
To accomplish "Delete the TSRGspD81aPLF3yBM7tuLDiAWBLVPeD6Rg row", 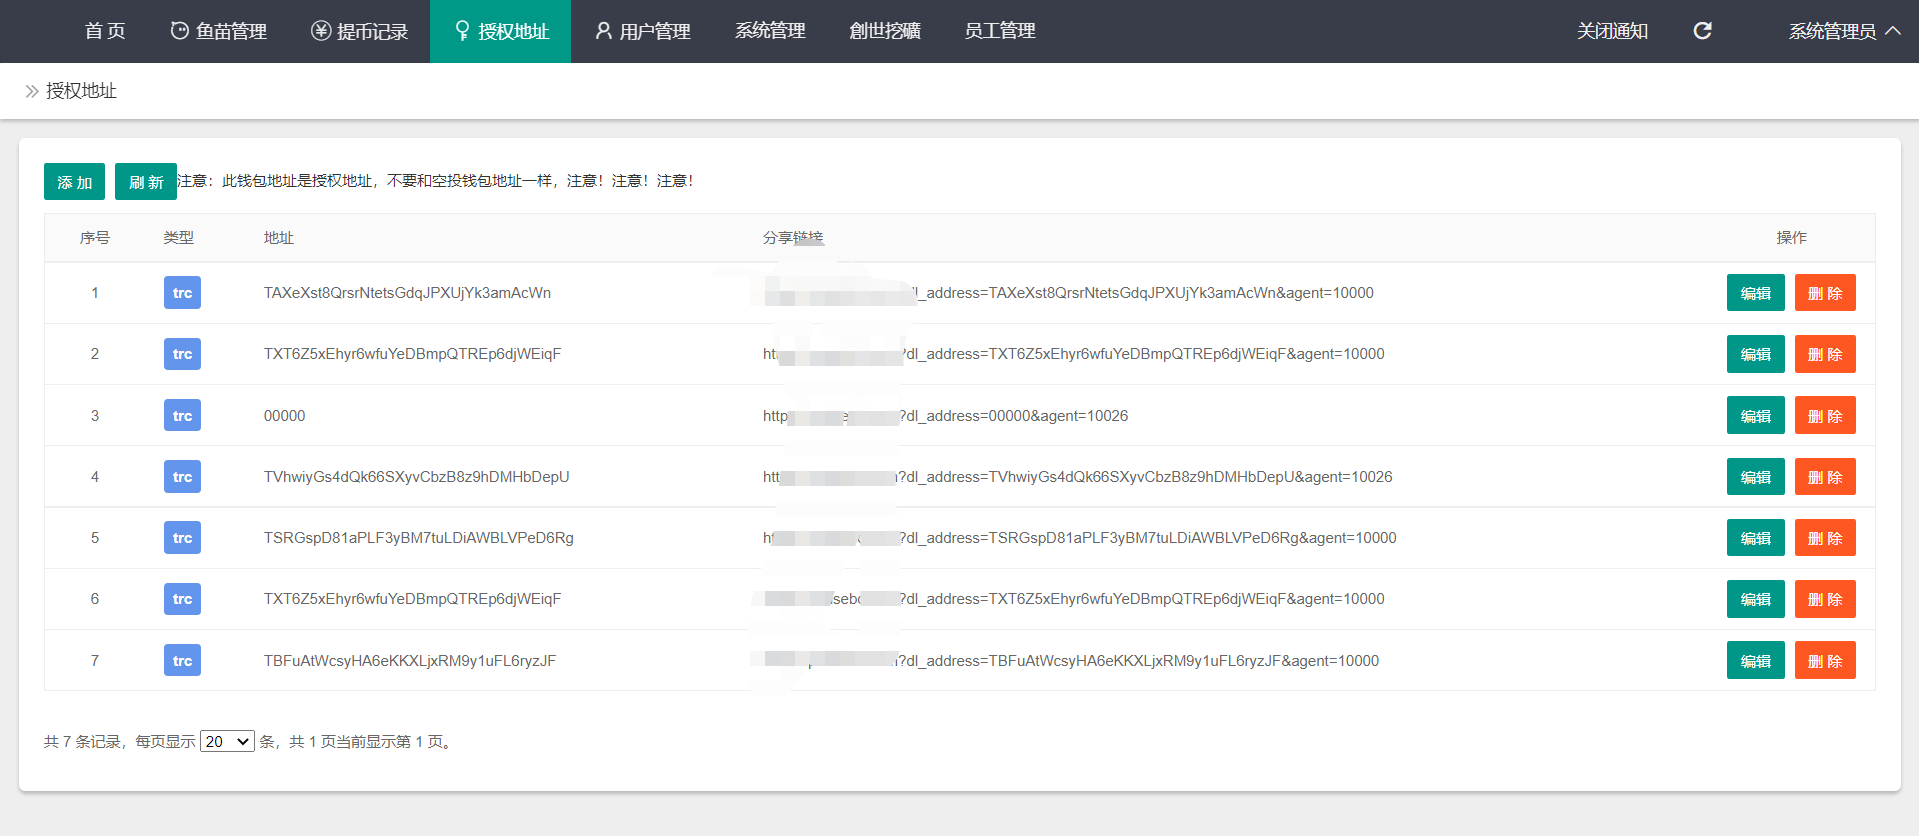I will point(1825,538).
